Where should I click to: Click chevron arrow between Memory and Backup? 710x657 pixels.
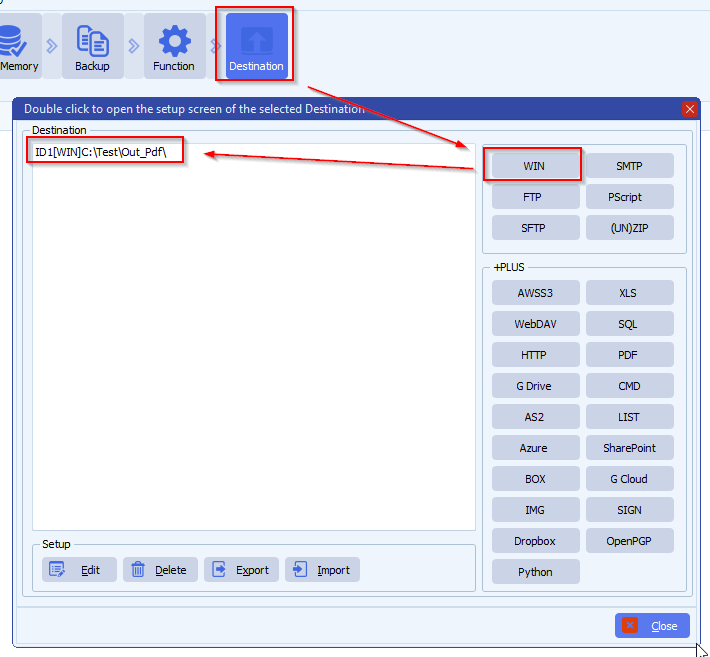point(52,46)
